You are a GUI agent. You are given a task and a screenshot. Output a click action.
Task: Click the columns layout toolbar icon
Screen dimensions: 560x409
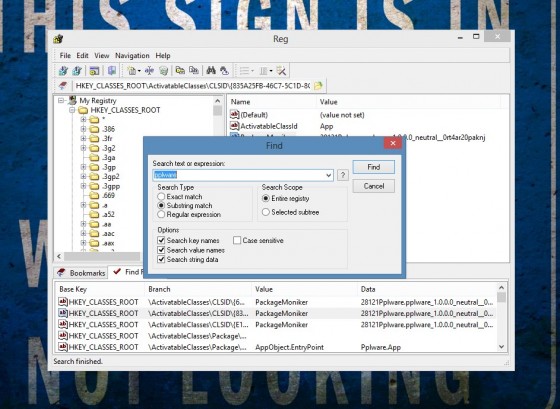click(264, 71)
